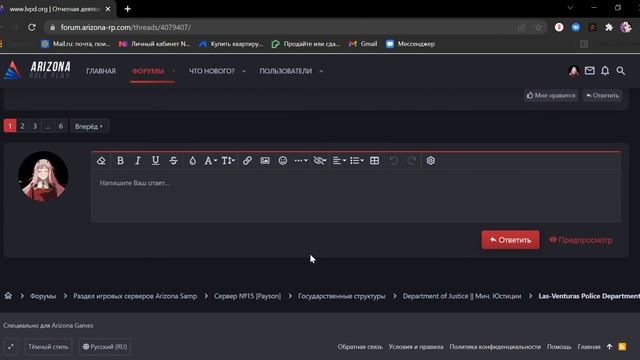This screenshot has height=360, width=640.
Task: Toggle strikethrough formatting in editor
Action: (x=173, y=161)
